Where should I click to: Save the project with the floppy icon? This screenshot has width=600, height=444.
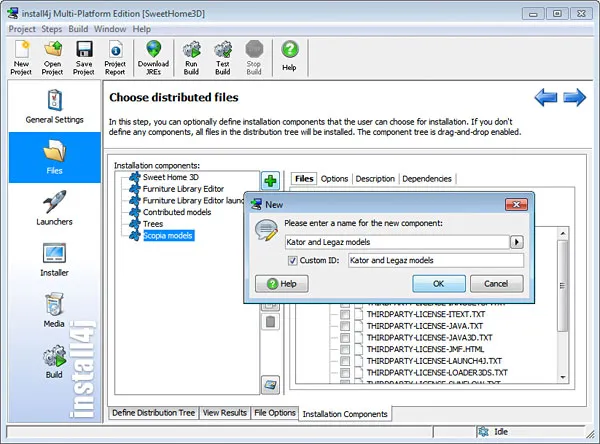point(84,58)
